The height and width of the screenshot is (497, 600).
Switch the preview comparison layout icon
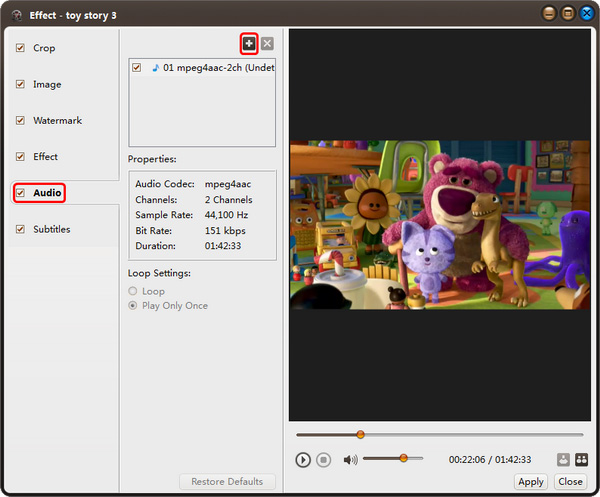click(x=581, y=460)
